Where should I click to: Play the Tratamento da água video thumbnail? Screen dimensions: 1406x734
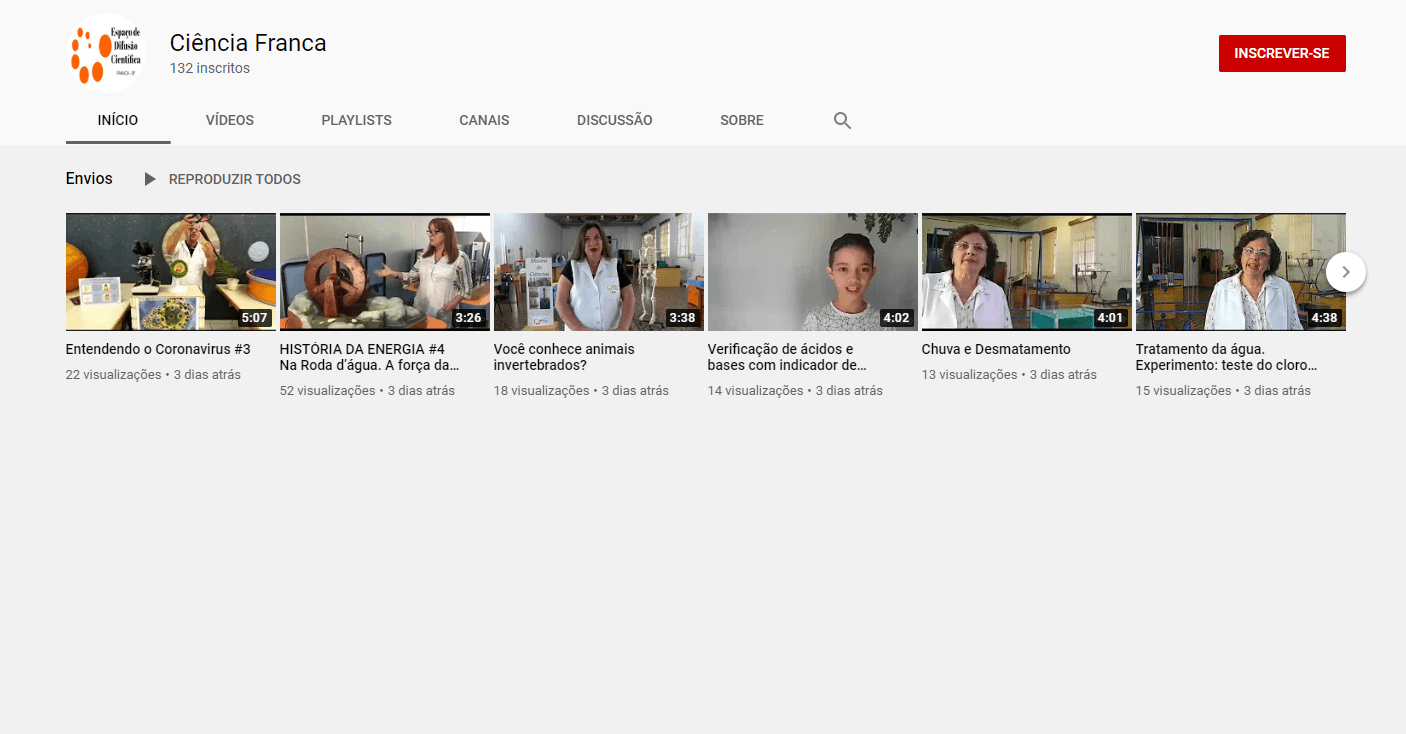tap(1240, 271)
